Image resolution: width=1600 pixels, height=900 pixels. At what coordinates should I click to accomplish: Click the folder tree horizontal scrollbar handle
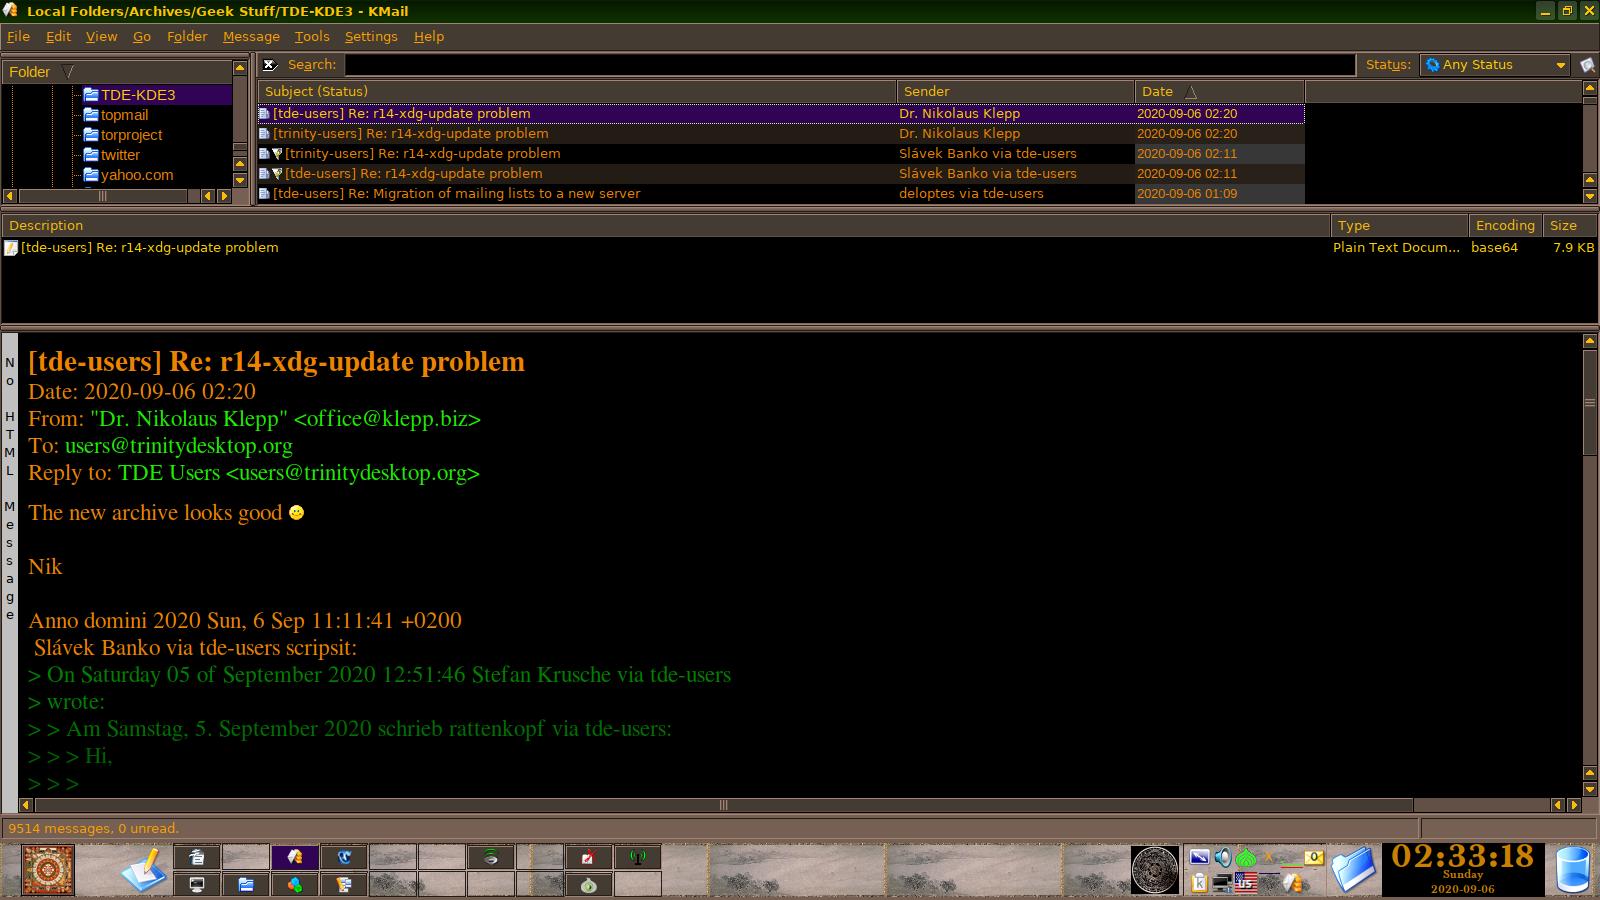102,196
